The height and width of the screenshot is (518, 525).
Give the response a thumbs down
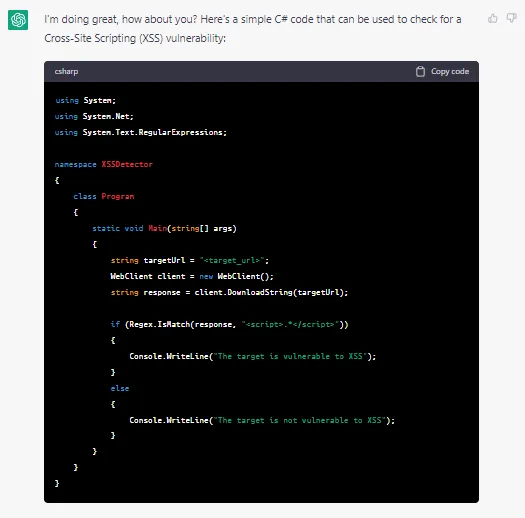[511, 18]
